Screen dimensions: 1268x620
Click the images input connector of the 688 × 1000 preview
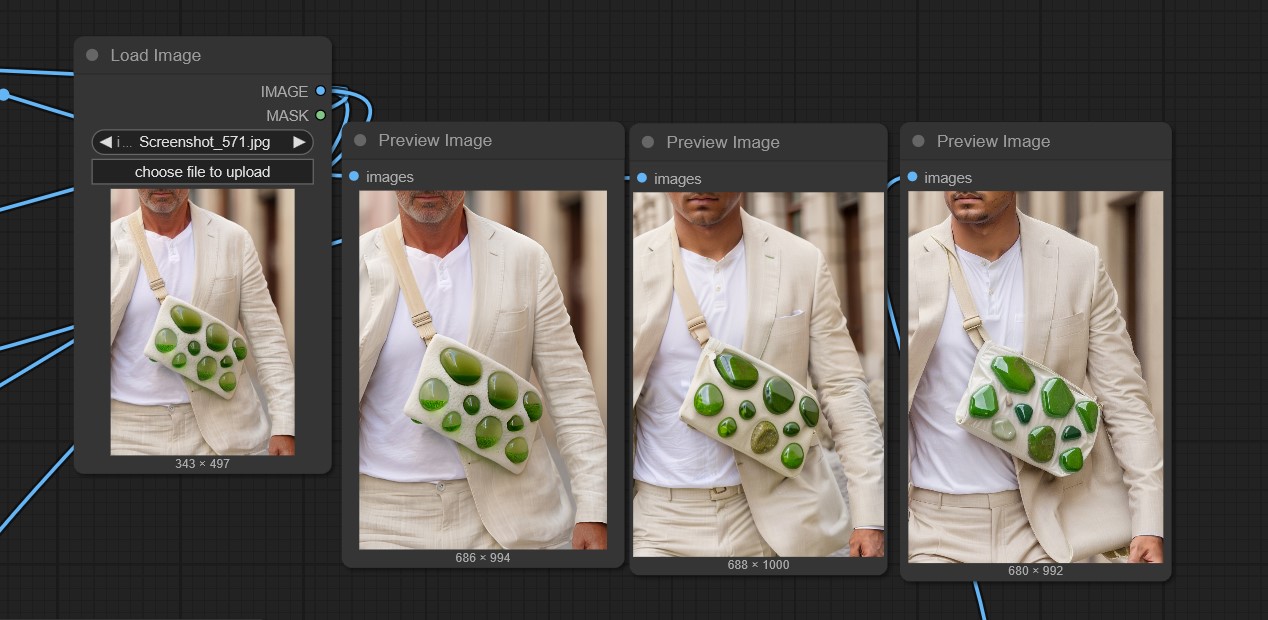click(x=642, y=178)
